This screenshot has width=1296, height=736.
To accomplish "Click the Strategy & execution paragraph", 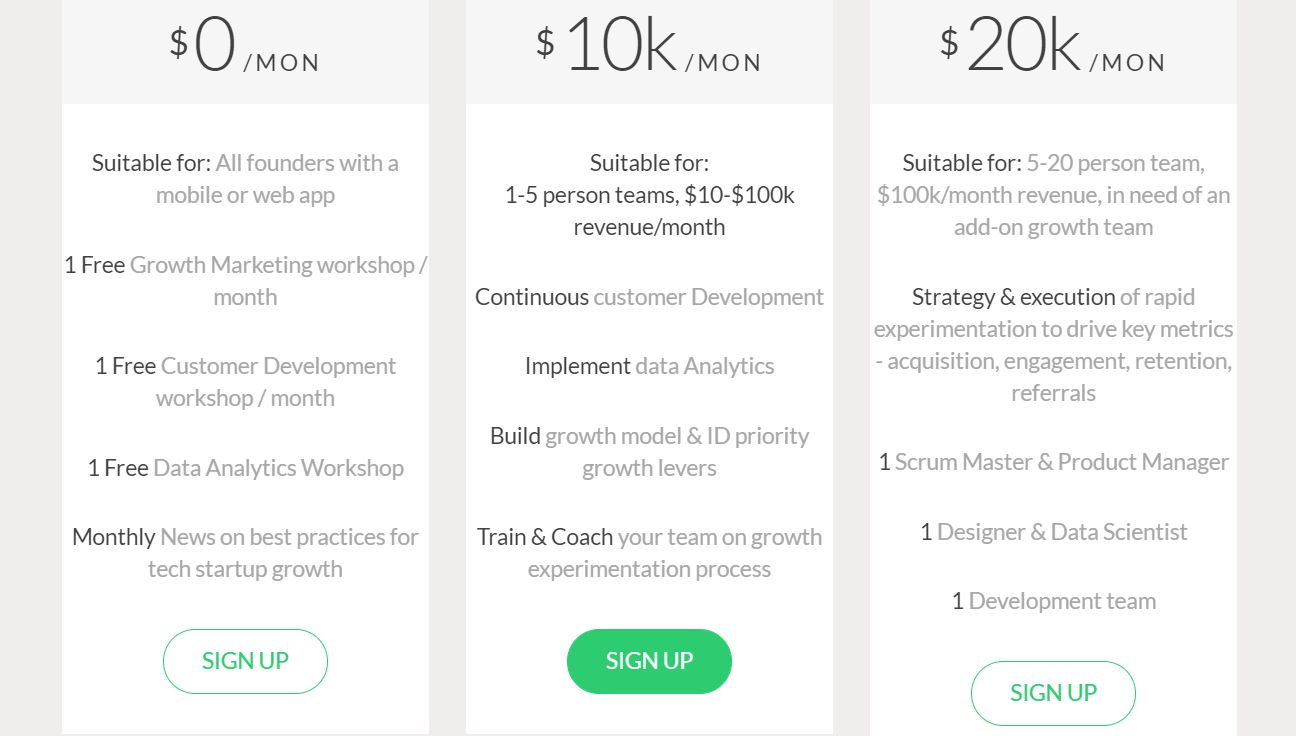I will click(1053, 345).
